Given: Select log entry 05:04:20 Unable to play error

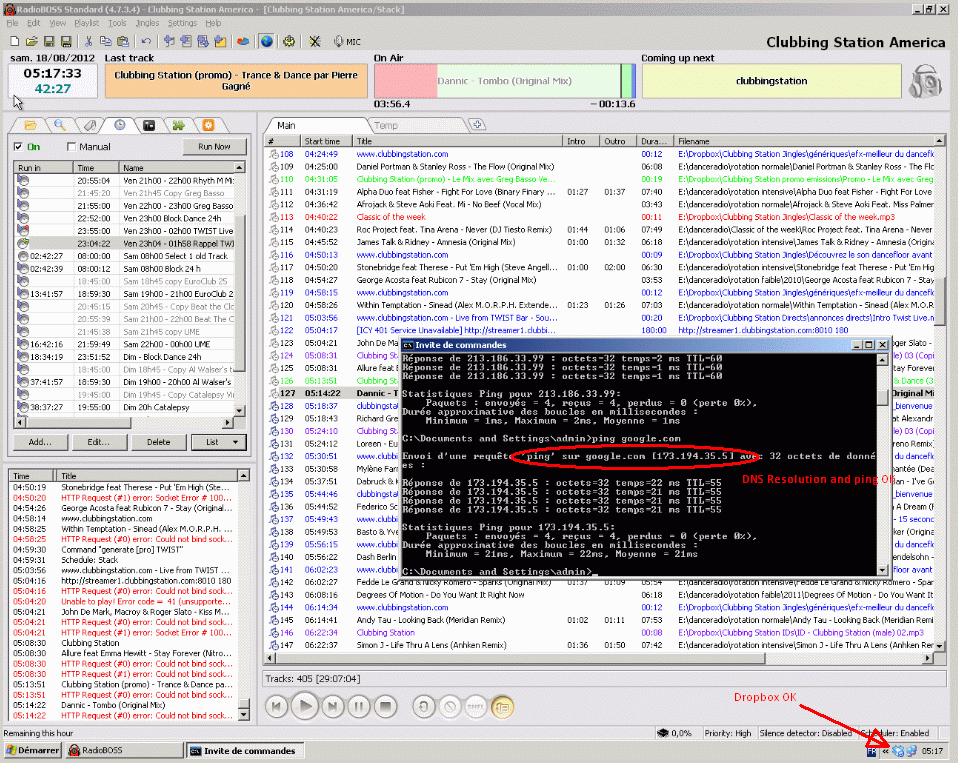Looking at the screenshot, I should tap(123, 601).
